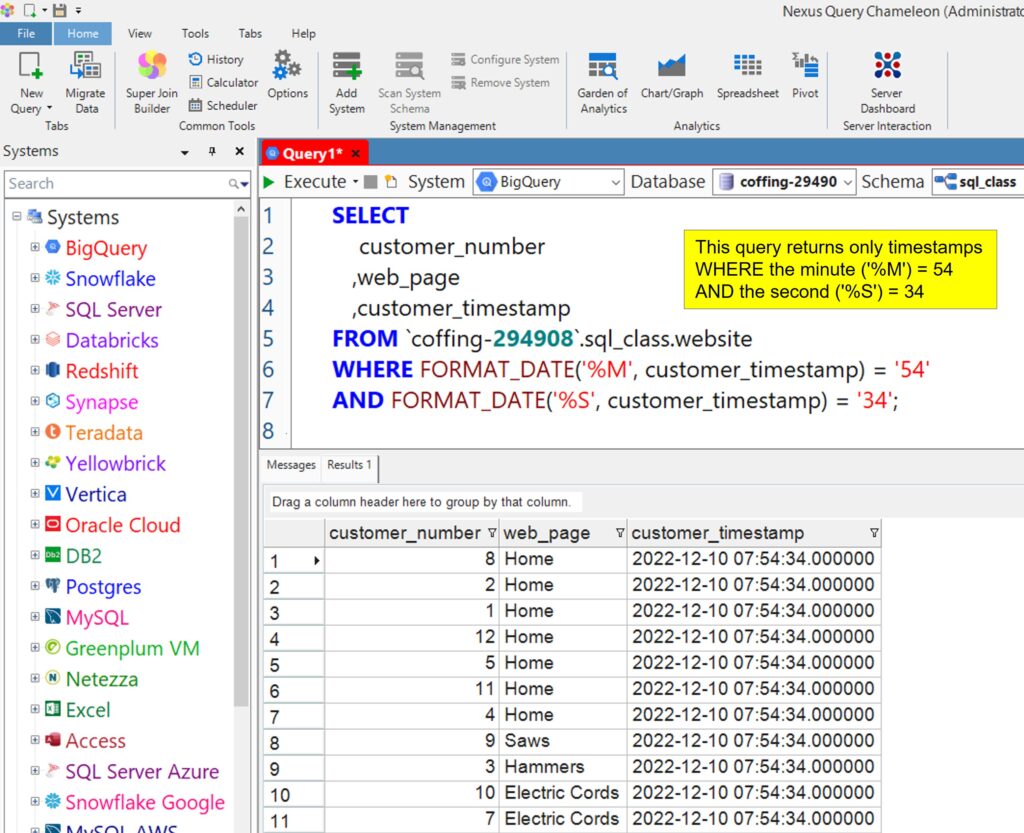Expand the Snowflake tree node
Viewport: 1024px width, 833px height.
pos(35,279)
